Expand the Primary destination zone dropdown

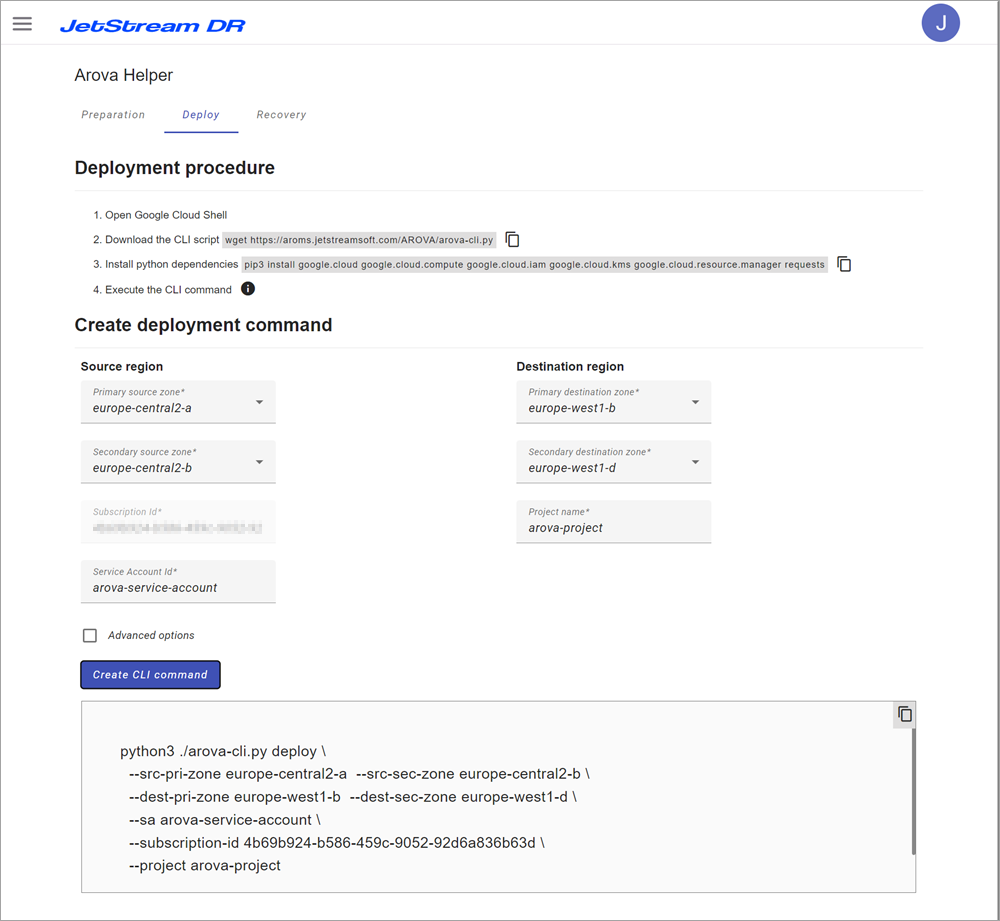coord(695,402)
